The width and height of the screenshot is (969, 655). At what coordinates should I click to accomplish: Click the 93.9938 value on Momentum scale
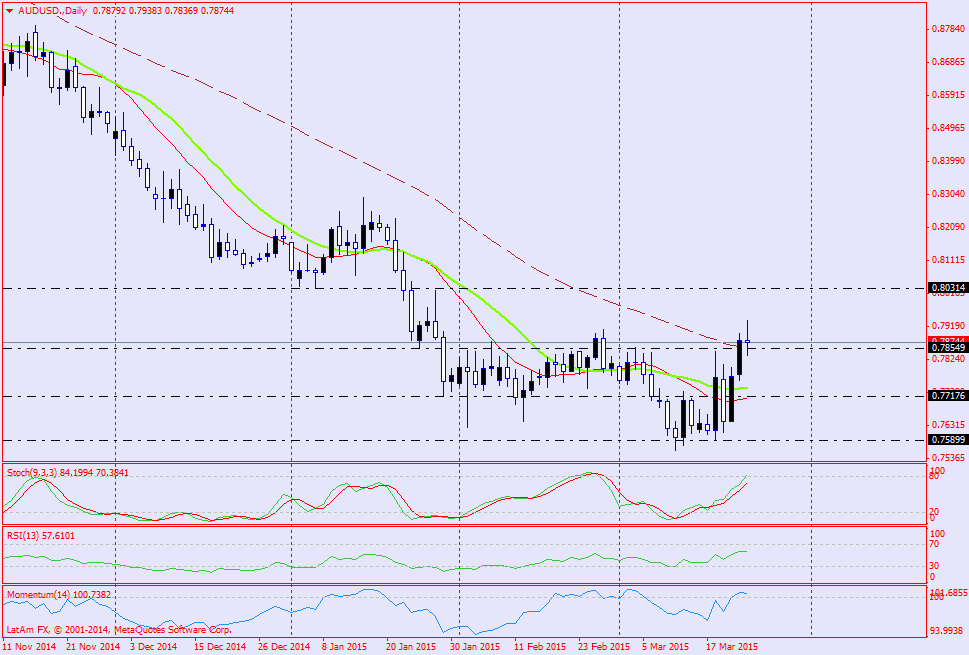(x=946, y=631)
